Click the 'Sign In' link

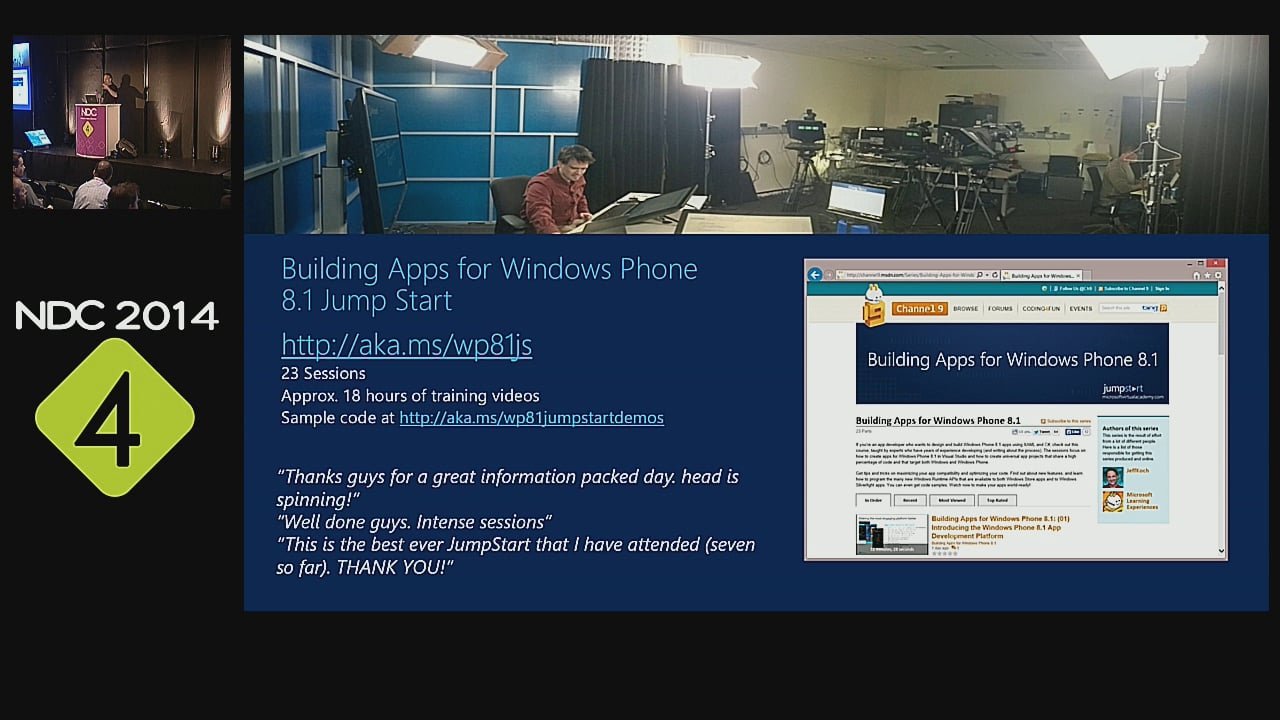(x=1162, y=288)
